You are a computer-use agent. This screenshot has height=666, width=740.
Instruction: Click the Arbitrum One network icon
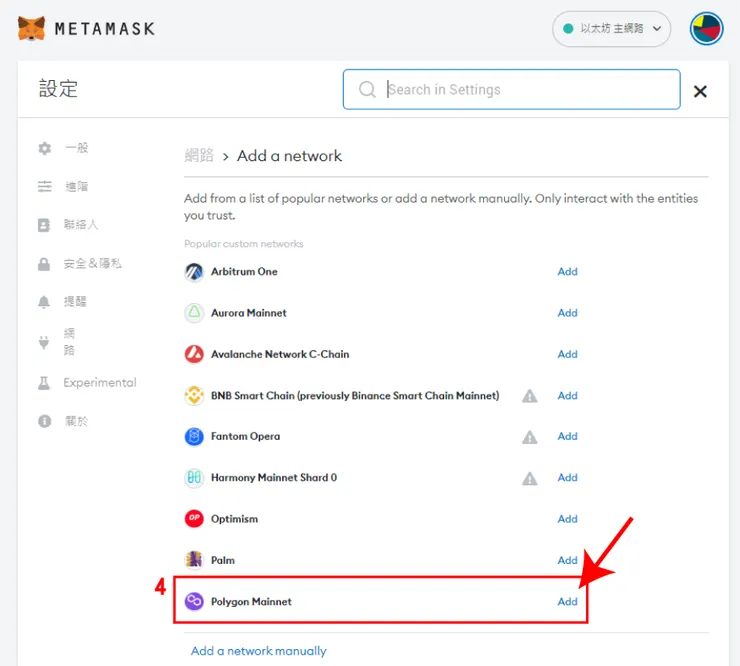(194, 272)
